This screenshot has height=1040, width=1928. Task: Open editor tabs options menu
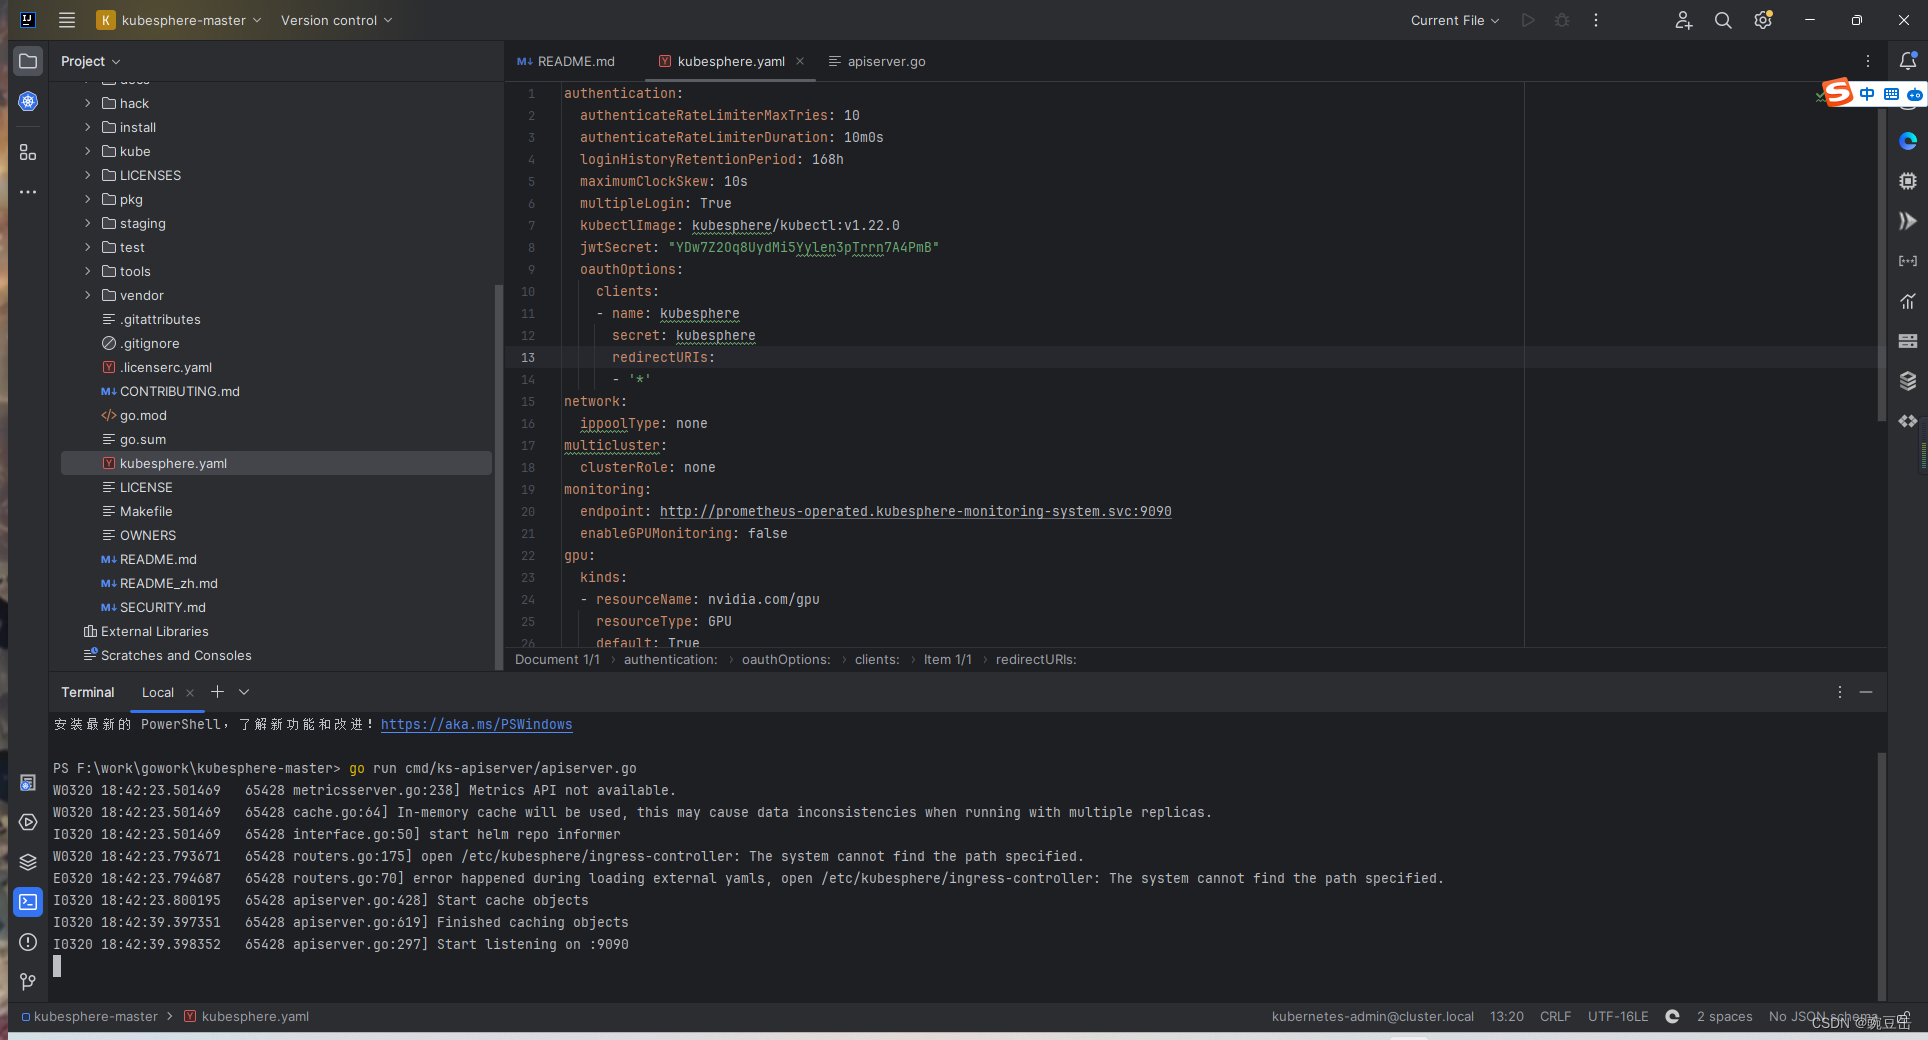click(x=1867, y=61)
